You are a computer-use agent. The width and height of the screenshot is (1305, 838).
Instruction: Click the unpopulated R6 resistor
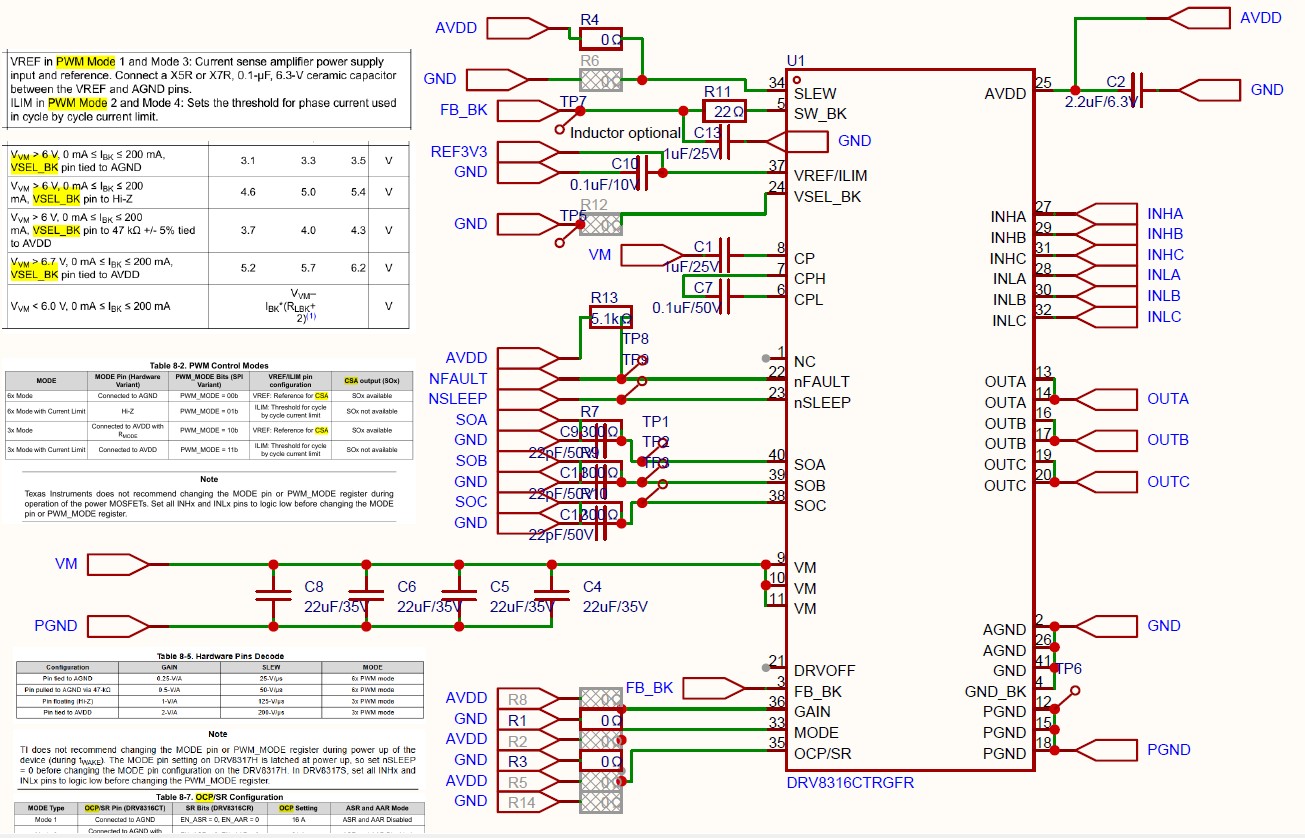tap(601, 79)
